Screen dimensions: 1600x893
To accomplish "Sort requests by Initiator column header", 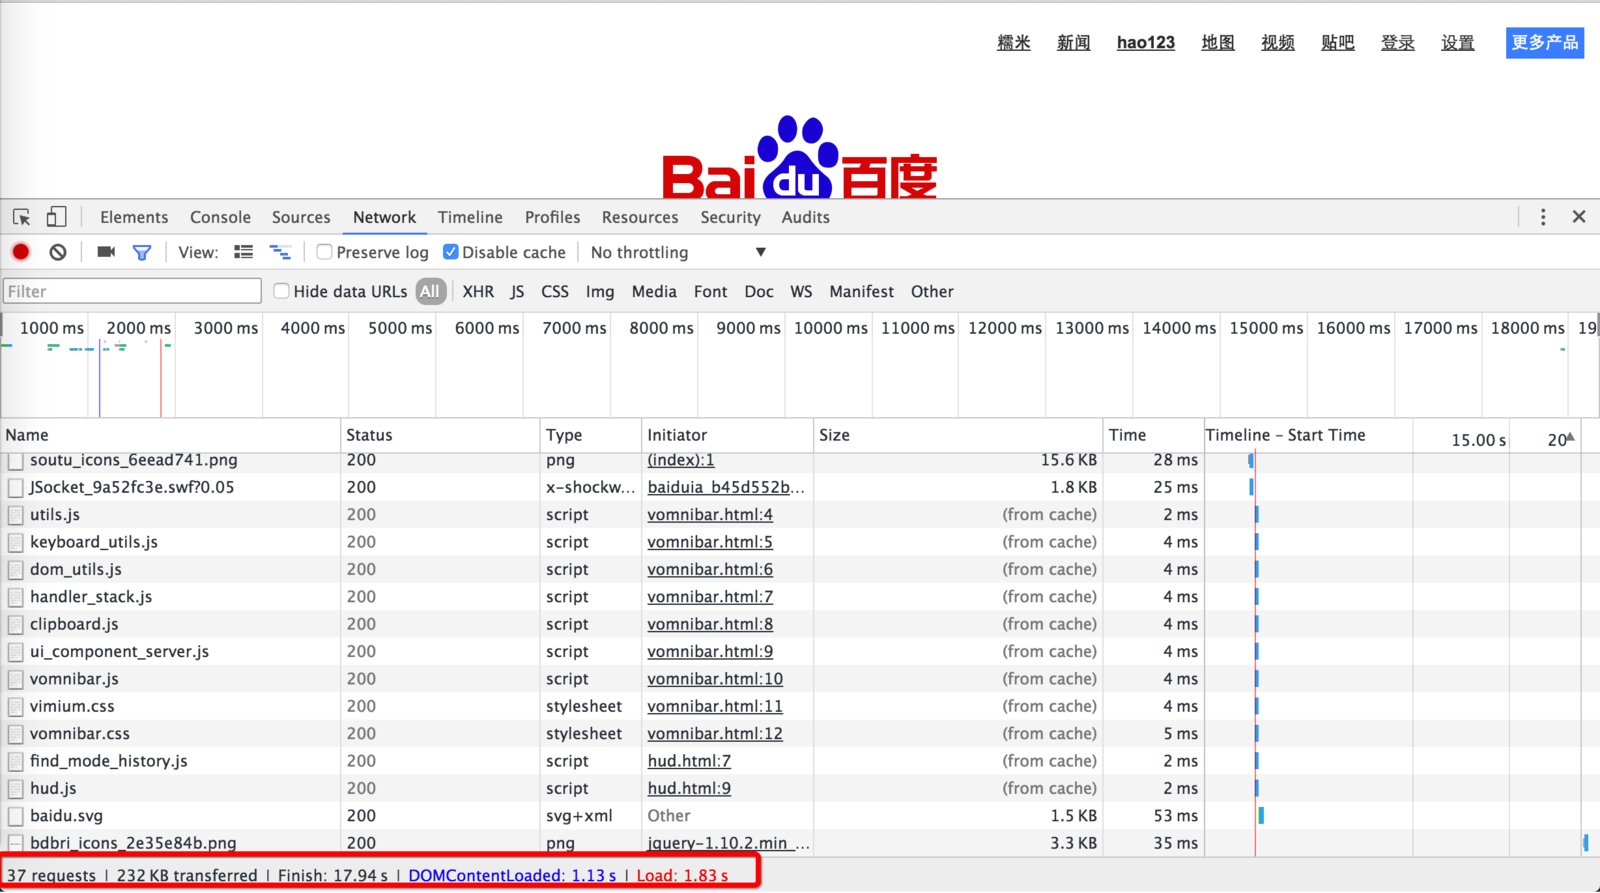I will [727, 435].
